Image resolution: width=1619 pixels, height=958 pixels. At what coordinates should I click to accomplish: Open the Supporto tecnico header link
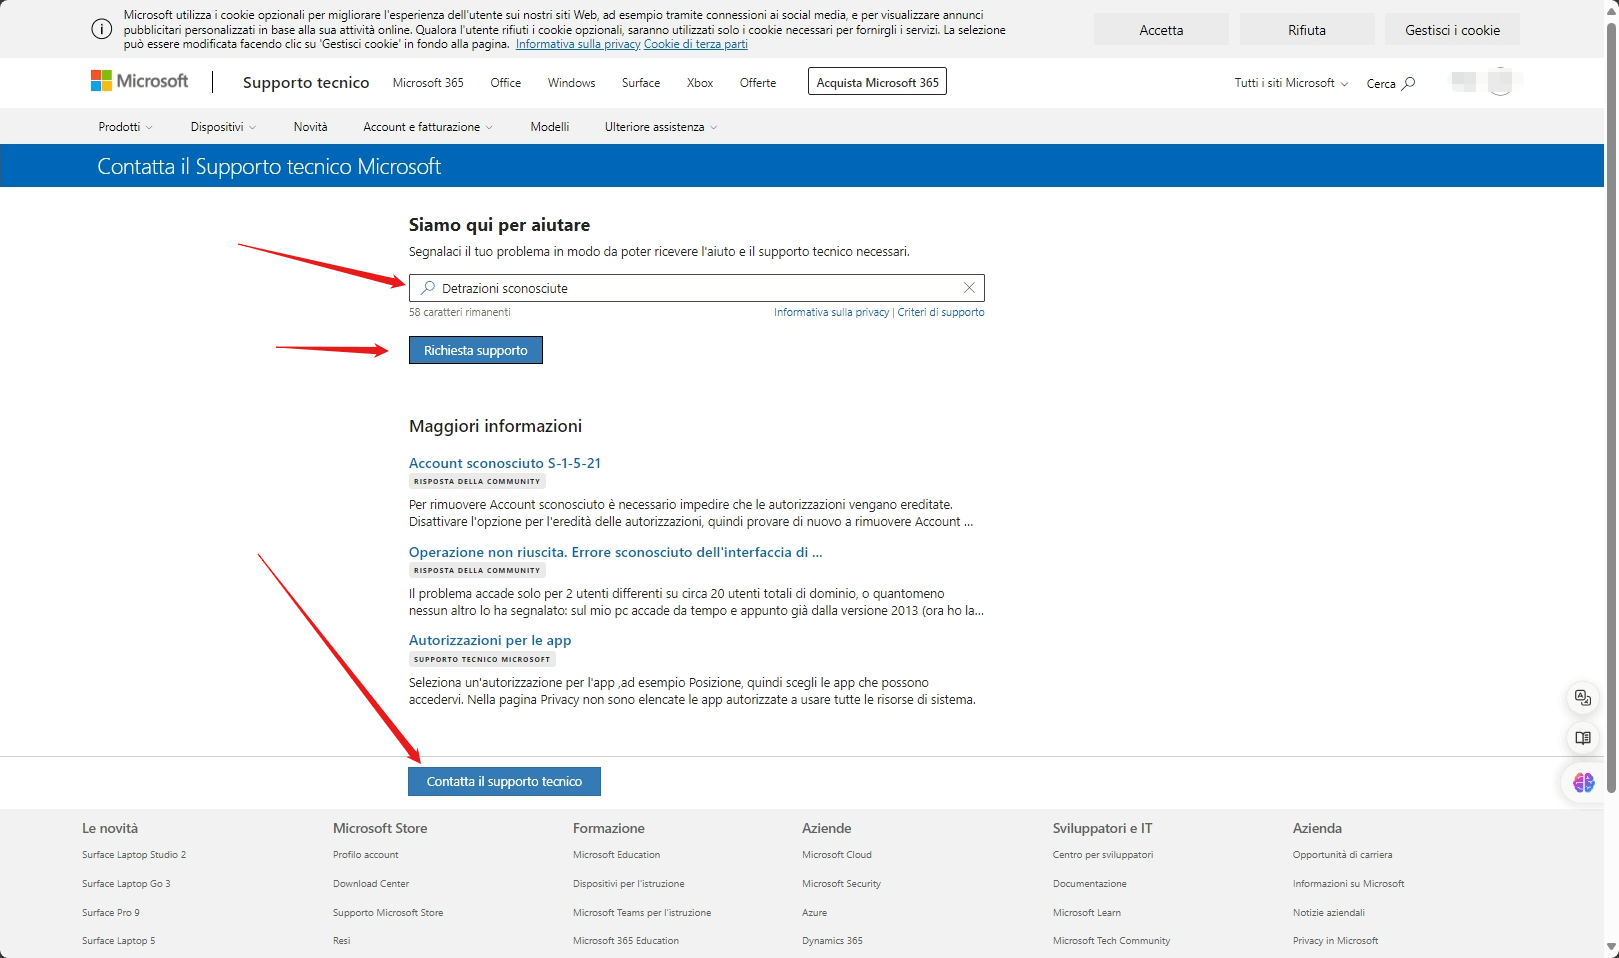tap(306, 82)
